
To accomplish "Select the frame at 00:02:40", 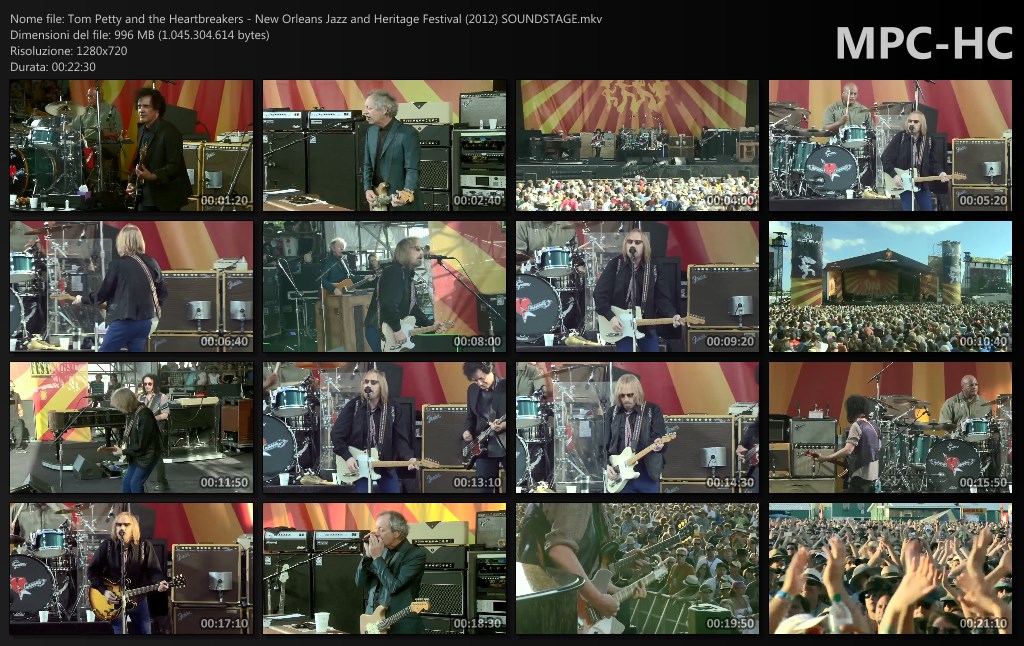I will pos(384,146).
